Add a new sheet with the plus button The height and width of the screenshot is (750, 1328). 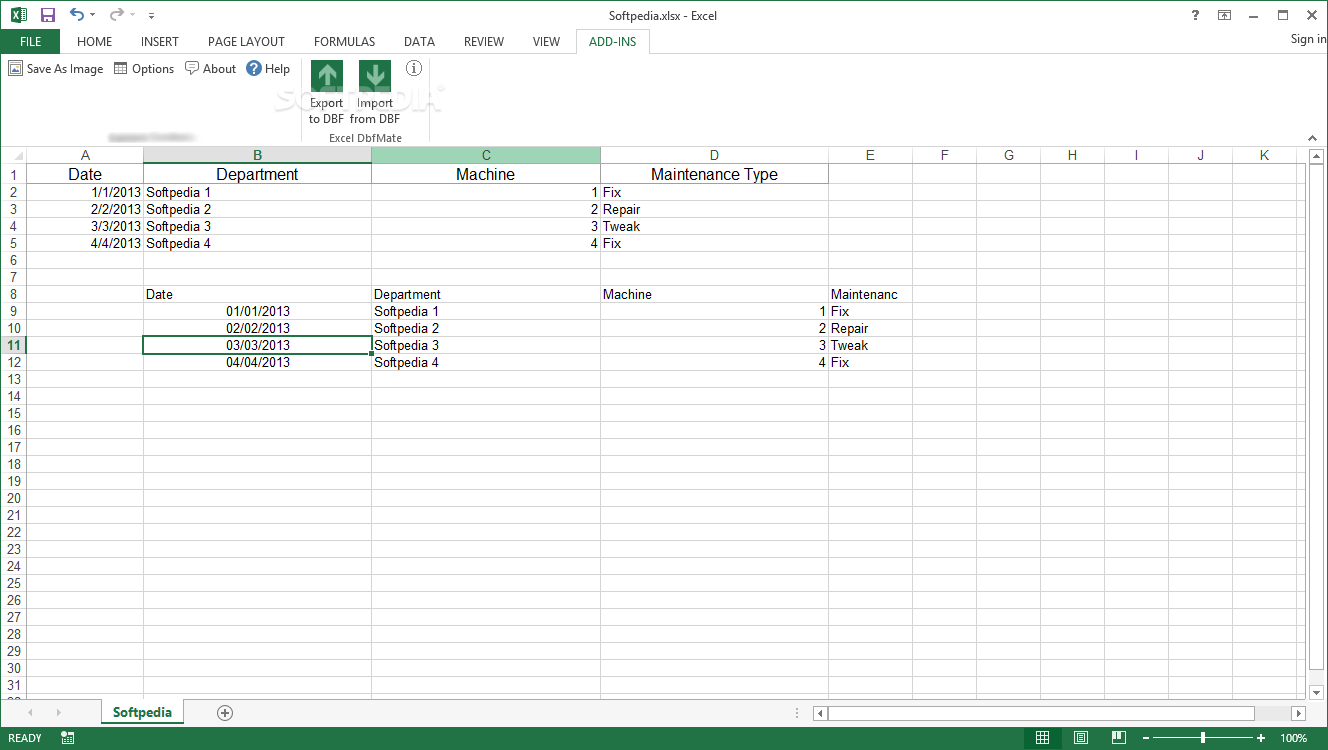point(225,712)
